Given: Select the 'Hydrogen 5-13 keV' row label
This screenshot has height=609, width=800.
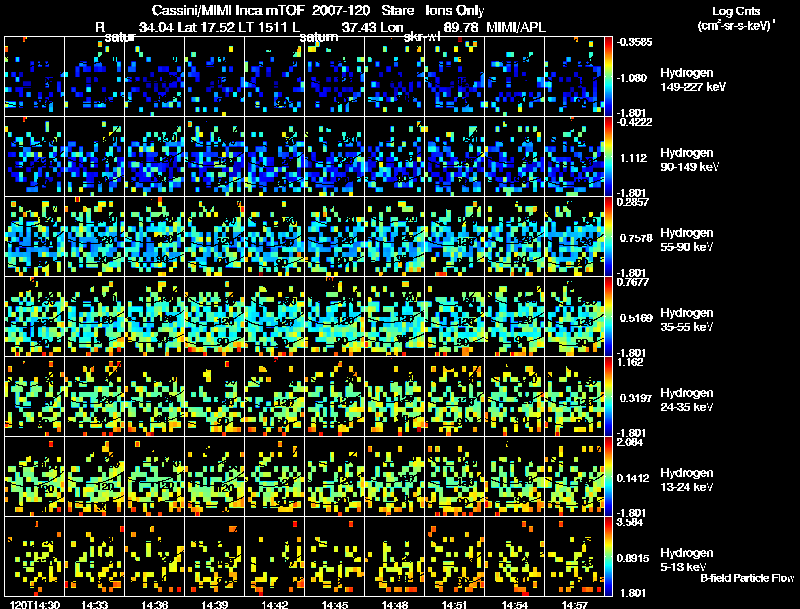Looking at the screenshot, I should click(x=687, y=560).
